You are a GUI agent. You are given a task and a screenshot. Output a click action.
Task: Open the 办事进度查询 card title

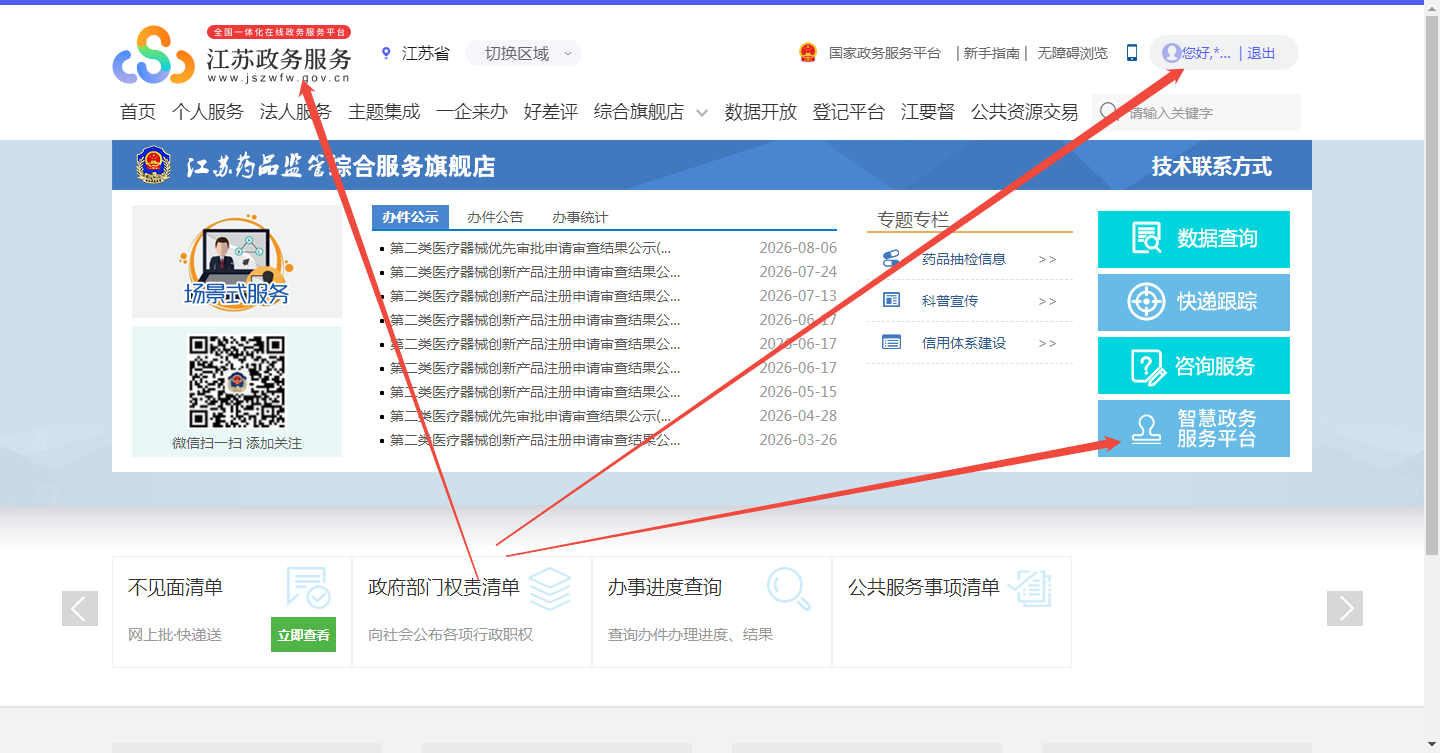665,587
